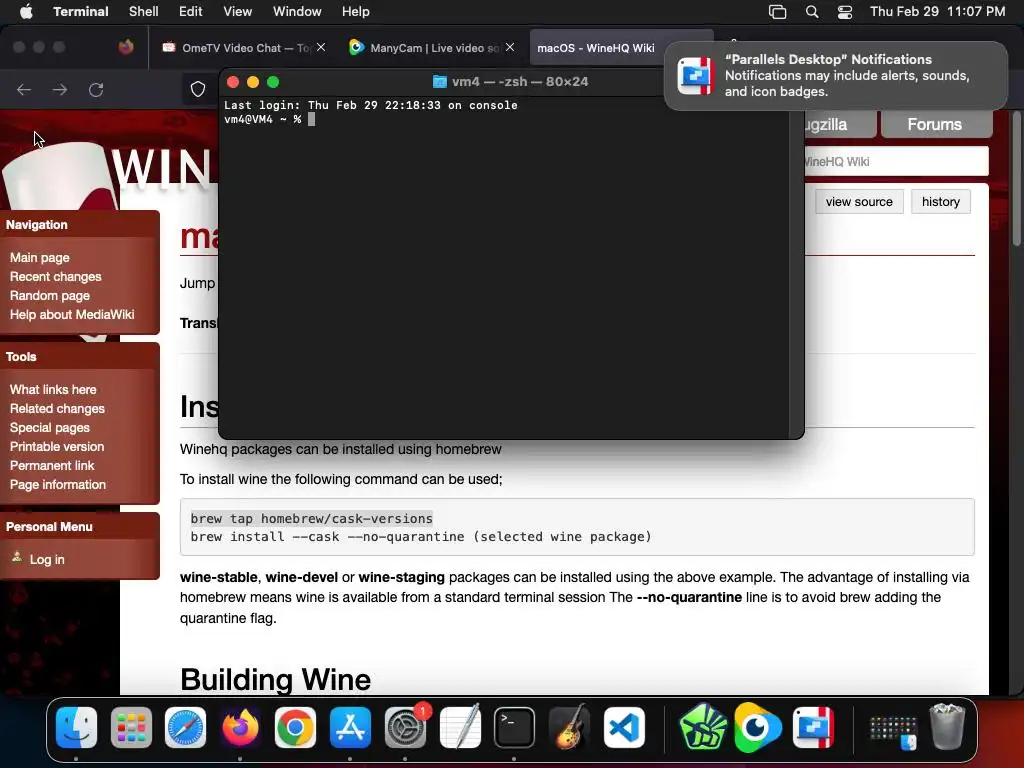
Task: Open the Special pages link
Action: click(50, 427)
